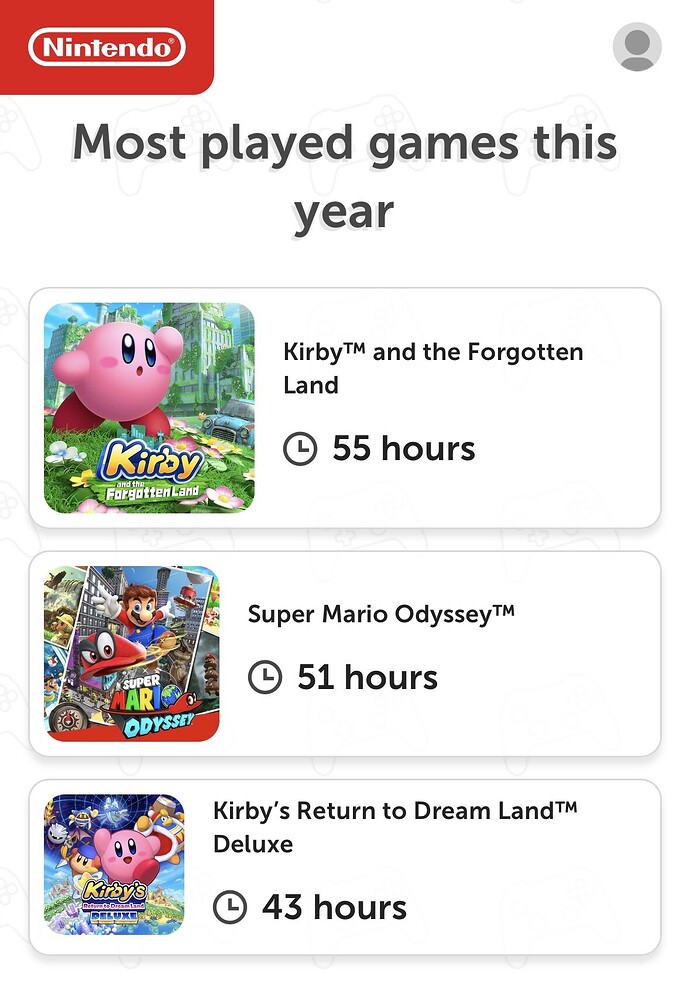
Task: Open Kirby and the Forgotten Land cover art
Action: coord(149,408)
